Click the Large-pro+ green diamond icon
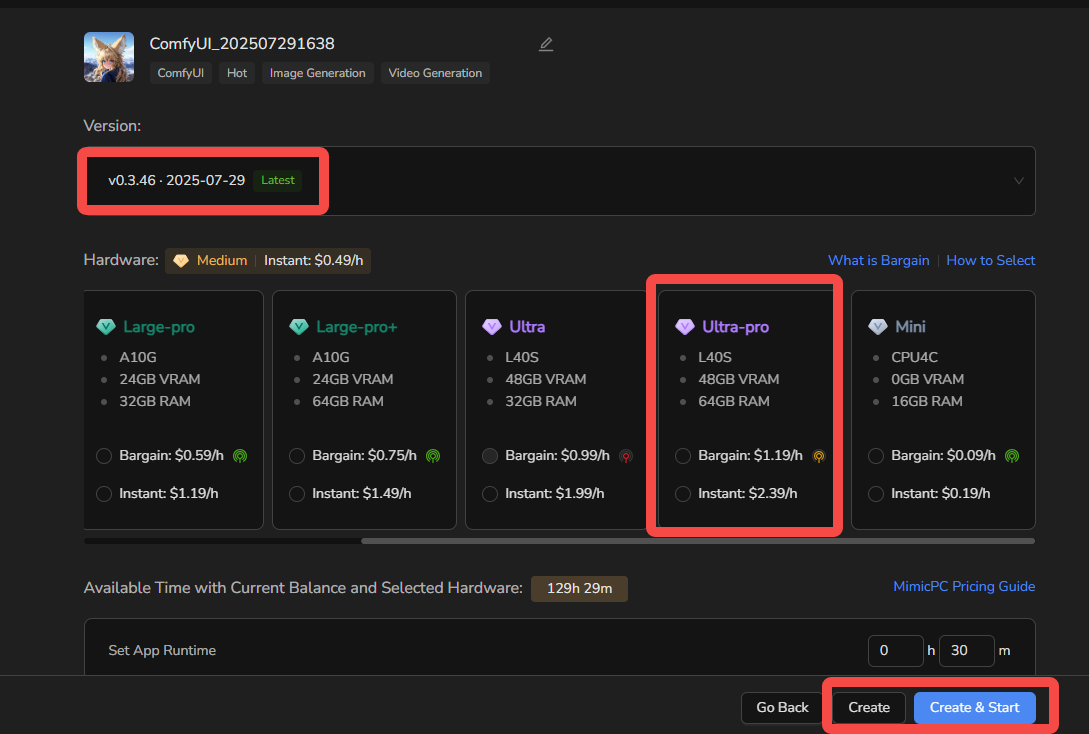 pyautogui.click(x=299, y=326)
